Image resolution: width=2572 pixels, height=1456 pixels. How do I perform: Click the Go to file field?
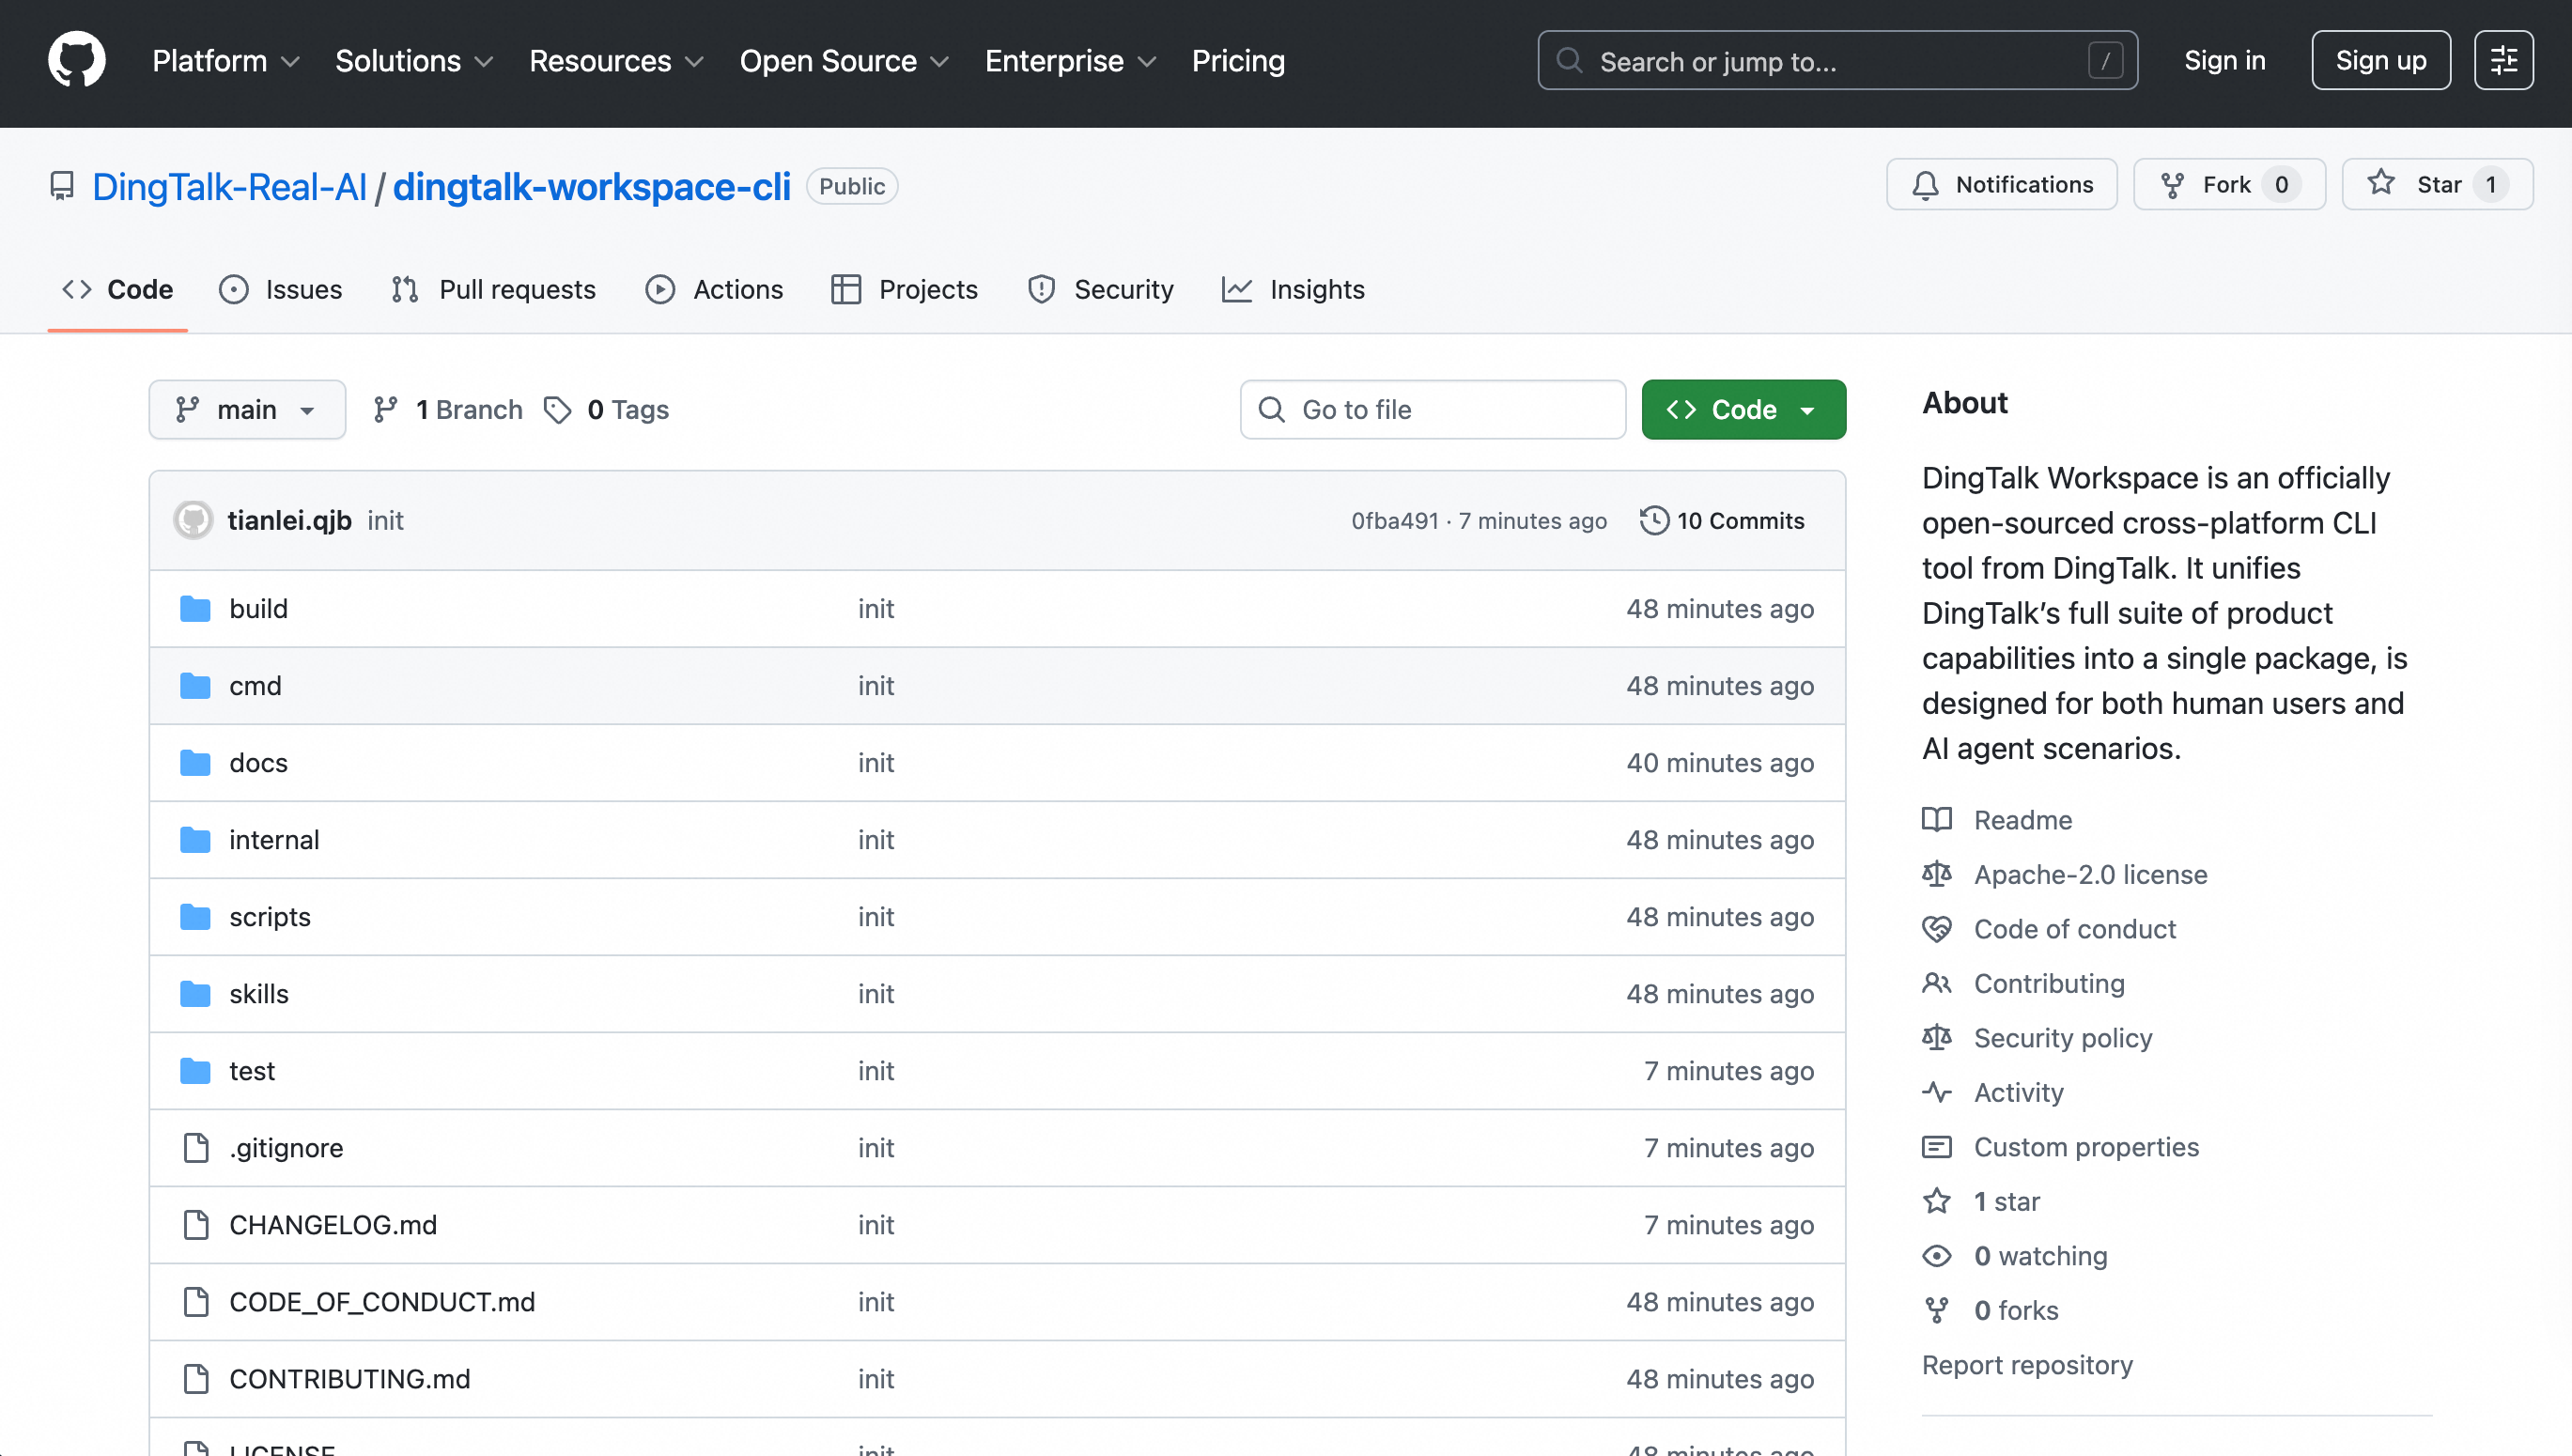point(1432,410)
